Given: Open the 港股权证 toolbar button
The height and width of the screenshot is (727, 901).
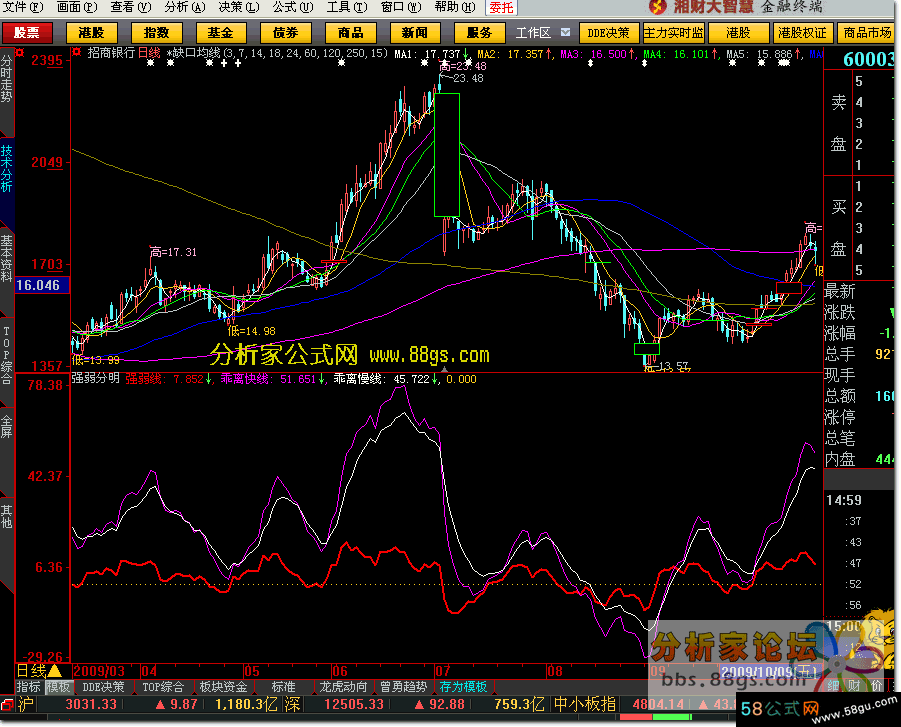Looking at the screenshot, I should [x=803, y=33].
